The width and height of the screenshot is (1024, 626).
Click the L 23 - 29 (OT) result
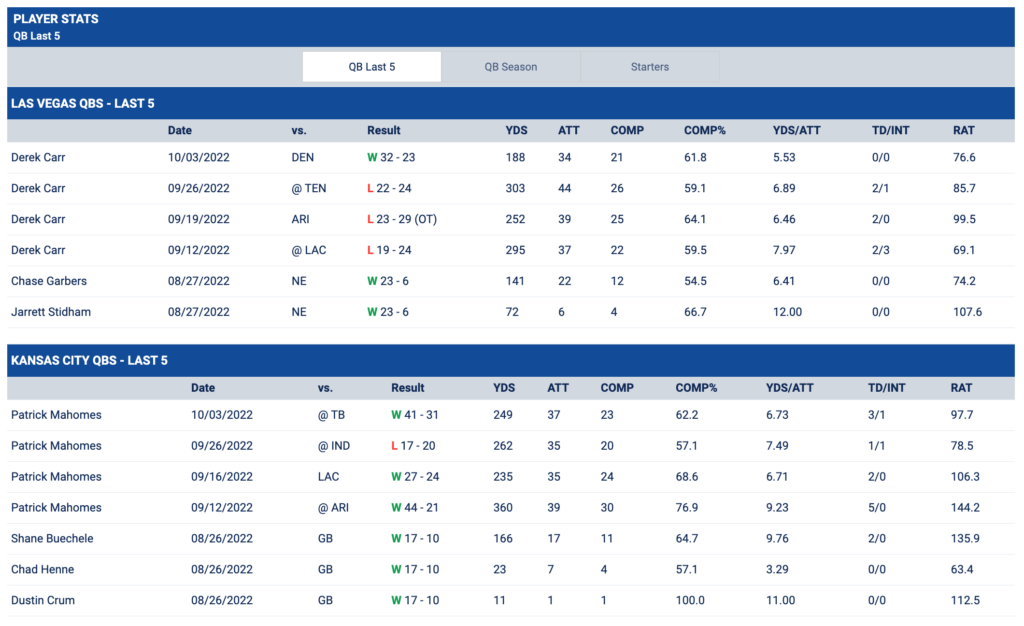coord(402,219)
